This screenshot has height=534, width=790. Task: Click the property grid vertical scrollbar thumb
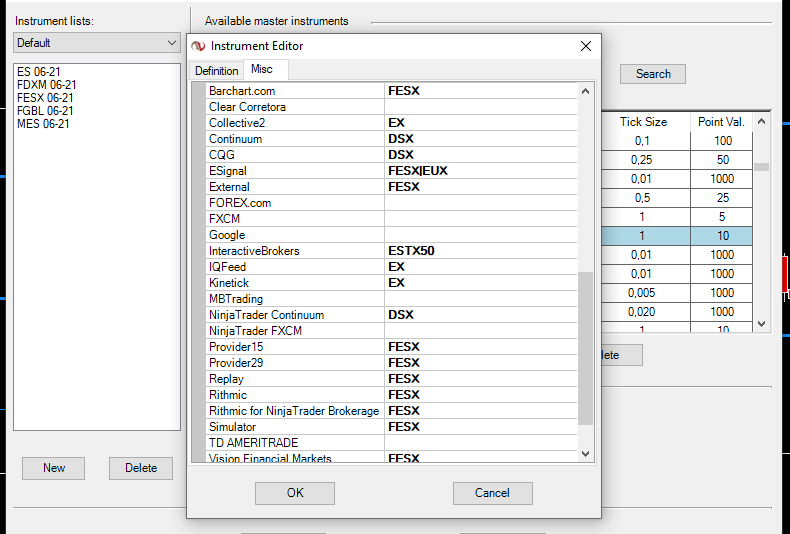click(x=585, y=348)
